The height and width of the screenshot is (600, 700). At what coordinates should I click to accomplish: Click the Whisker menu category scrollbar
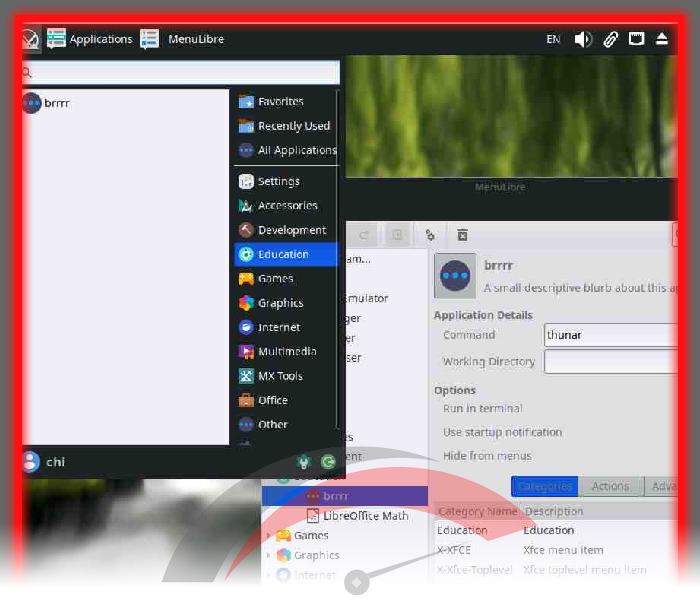coord(338,259)
